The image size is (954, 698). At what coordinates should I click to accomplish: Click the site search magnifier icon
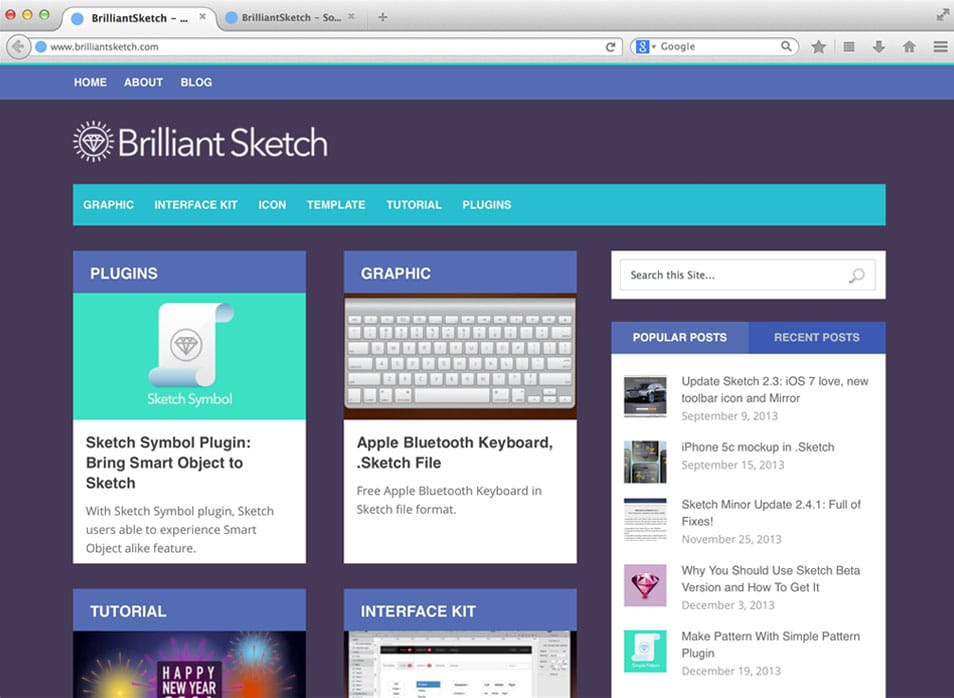(x=857, y=276)
